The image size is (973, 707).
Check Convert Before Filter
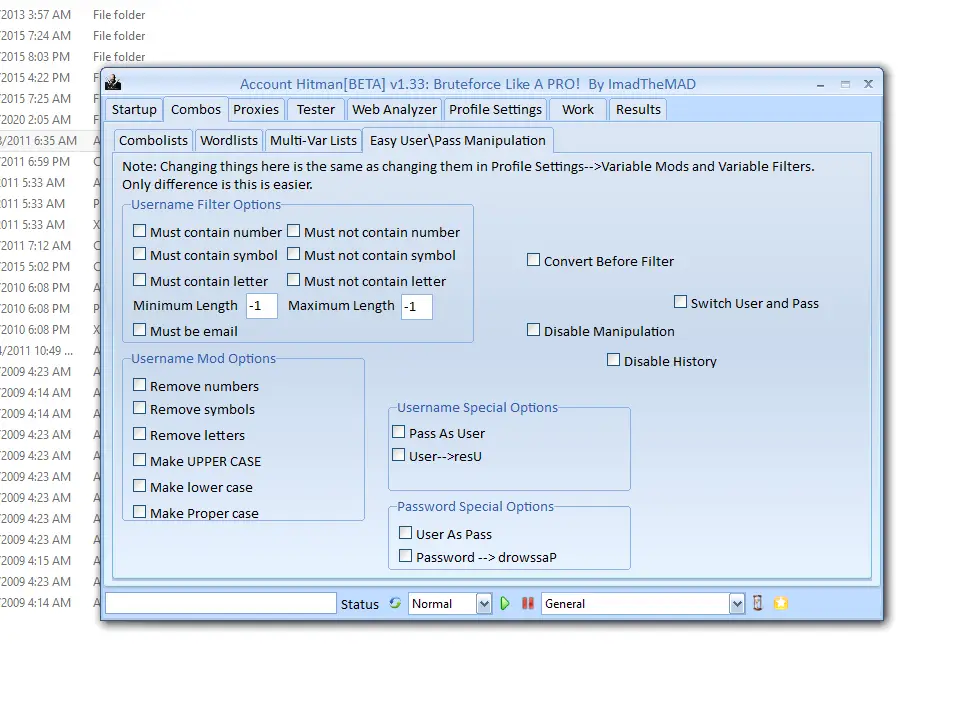pos(534,259)
